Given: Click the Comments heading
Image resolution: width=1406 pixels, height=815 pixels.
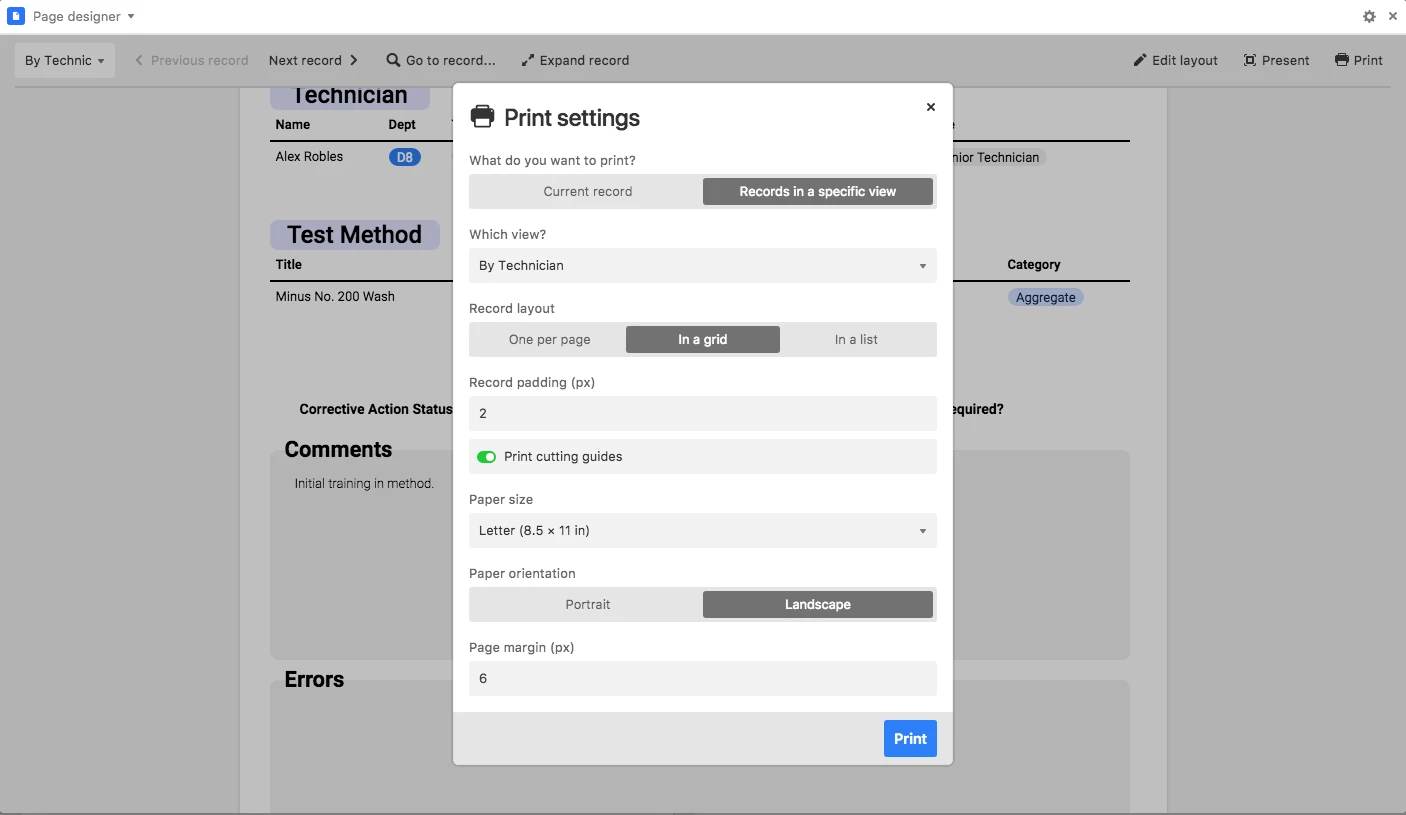Looking at the screenshot, I should [338, 449].
